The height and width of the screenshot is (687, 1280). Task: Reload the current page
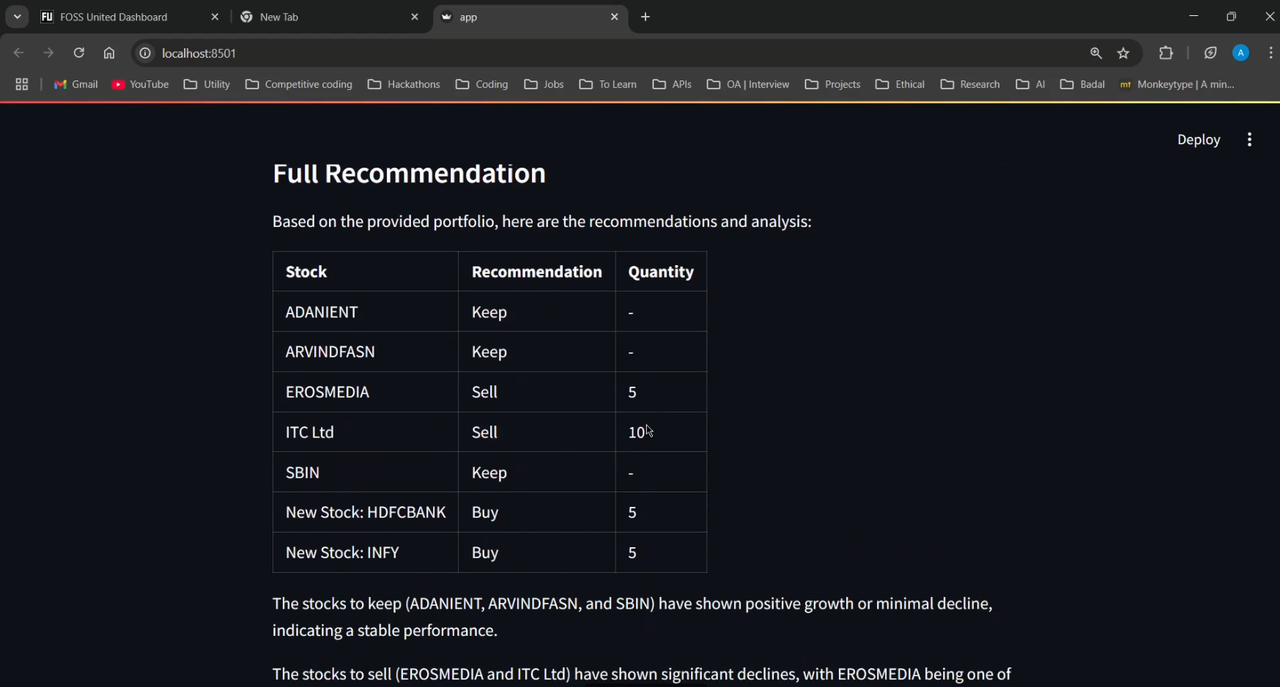[78, 53]
